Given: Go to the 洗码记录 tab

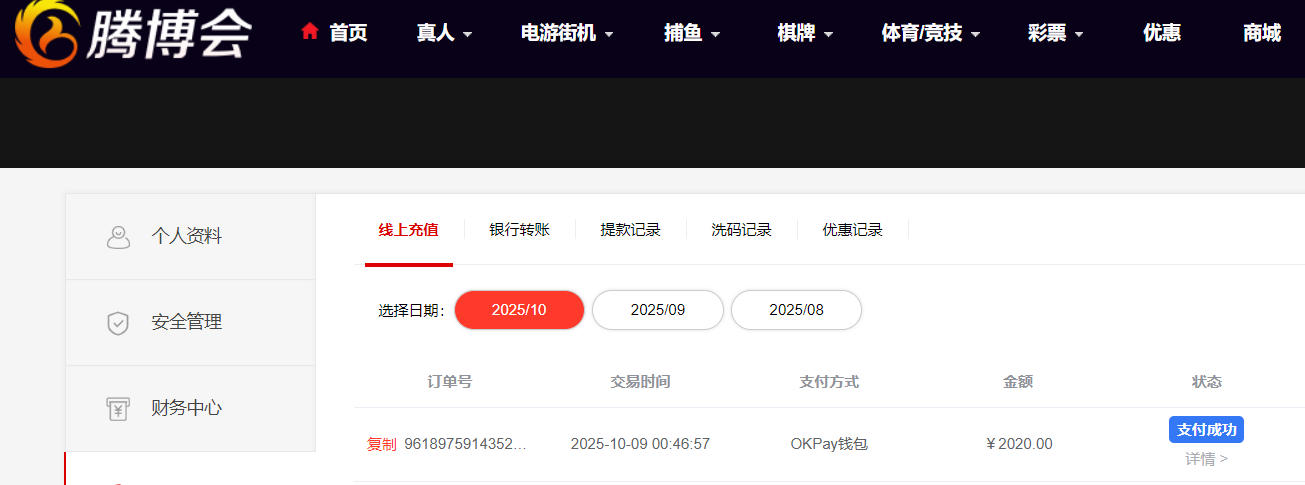Looking at the screenshot, I should click(741, 230).
